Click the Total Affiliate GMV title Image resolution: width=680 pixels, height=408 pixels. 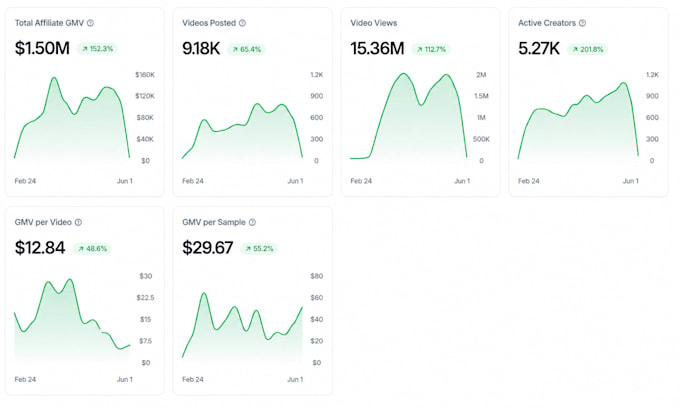[49, 23]
